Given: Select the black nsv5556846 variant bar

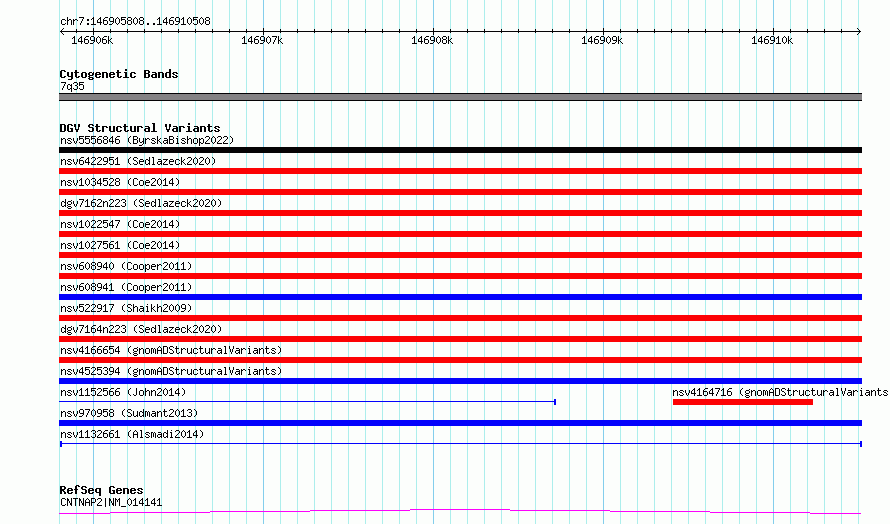Looking at the screenshot, I should coord(460,150).
